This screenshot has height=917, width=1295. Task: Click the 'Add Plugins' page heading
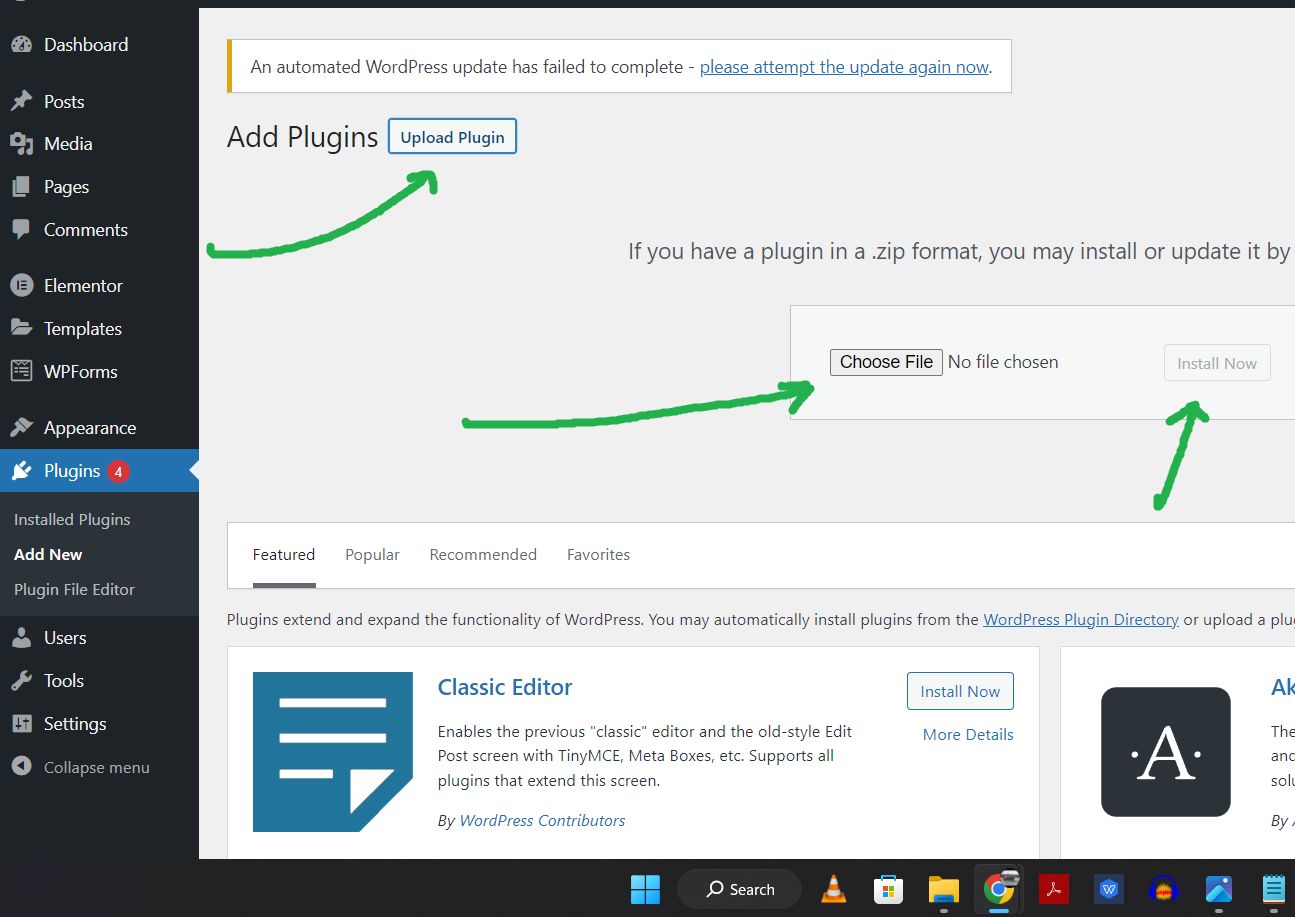[x=303, y=137]
